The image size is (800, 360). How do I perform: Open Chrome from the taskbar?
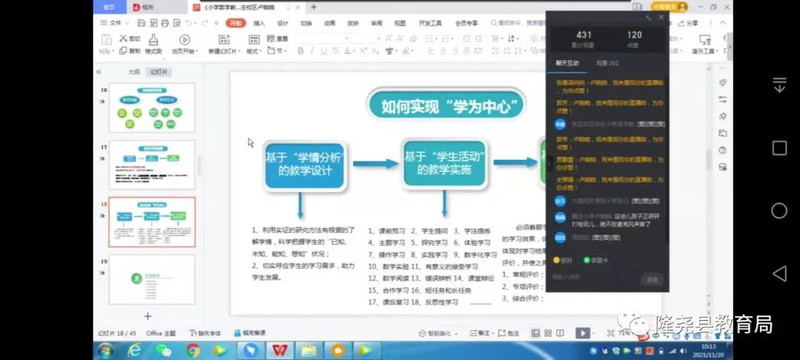coord(193,350)
